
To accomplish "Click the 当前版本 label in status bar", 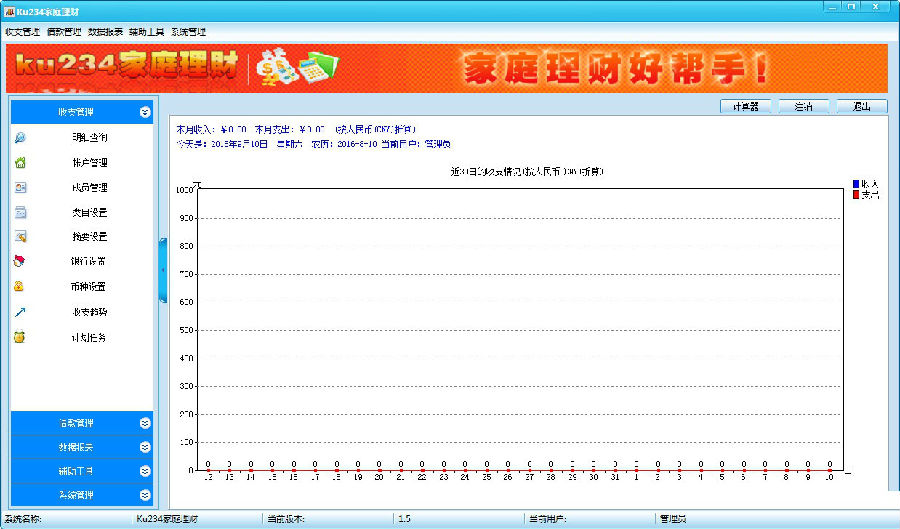I will pos(286,519).
